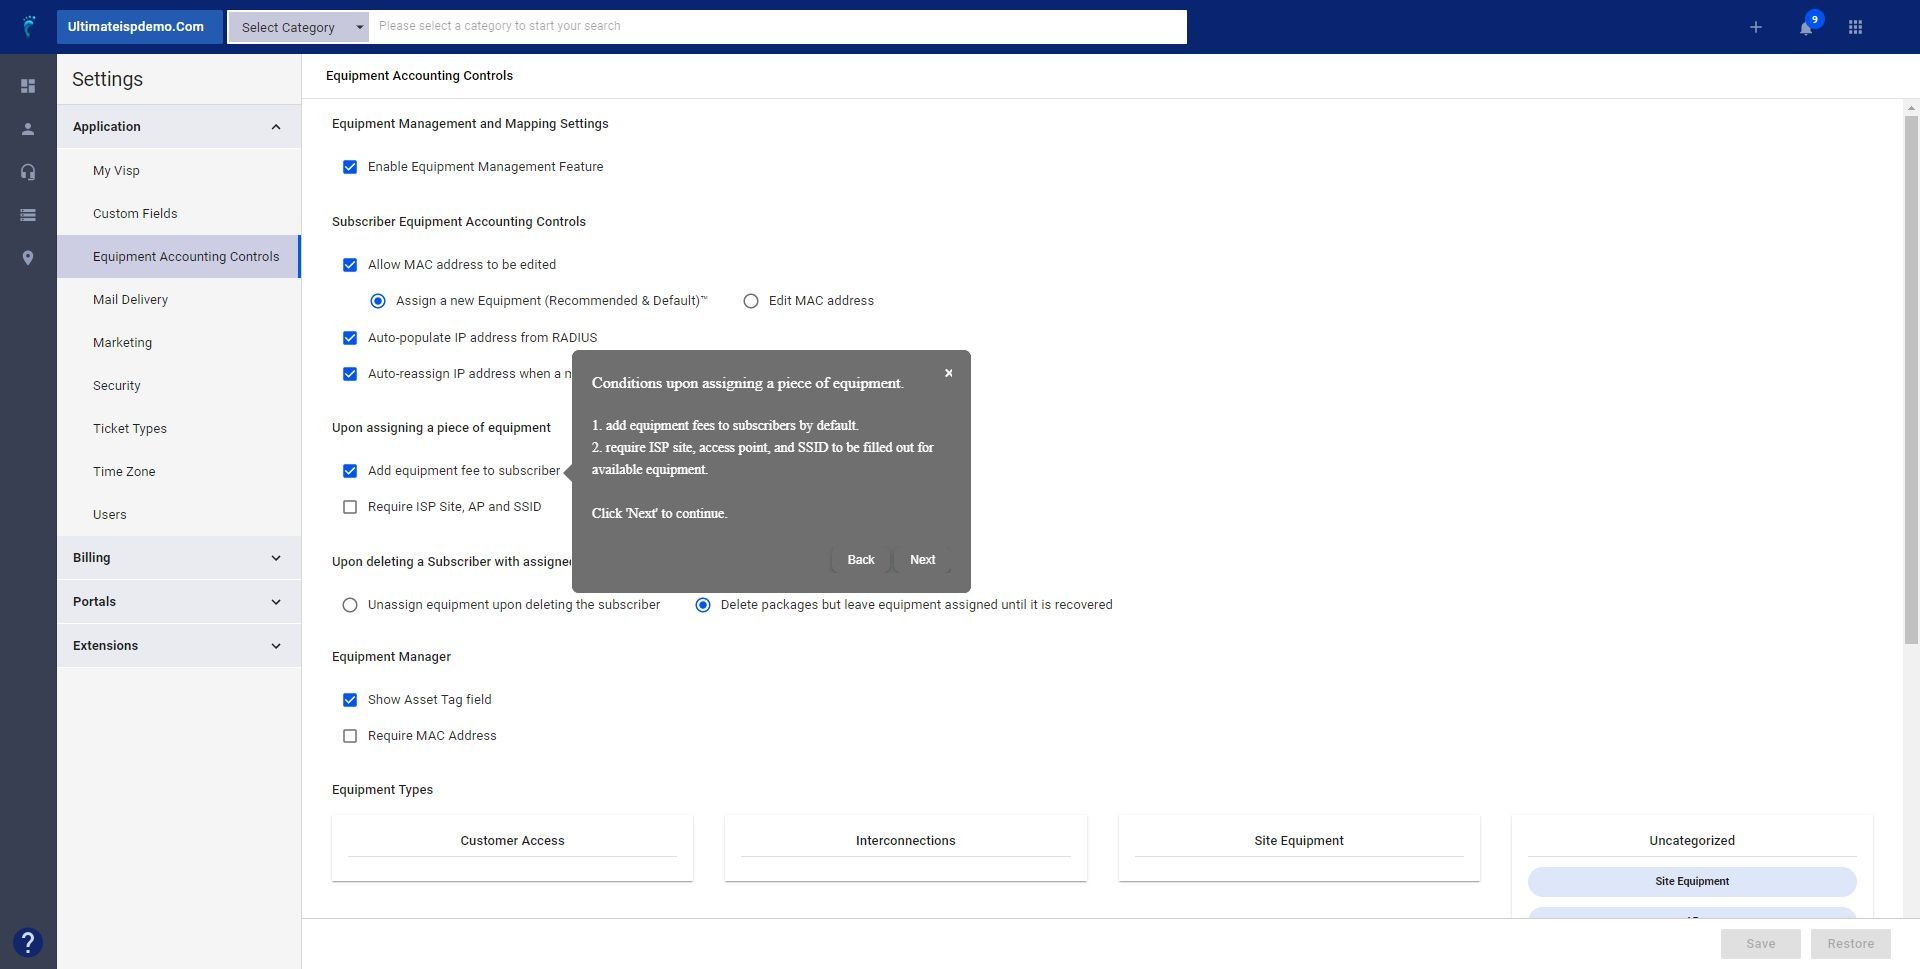Expand the Billing settings section

point(178,558)
